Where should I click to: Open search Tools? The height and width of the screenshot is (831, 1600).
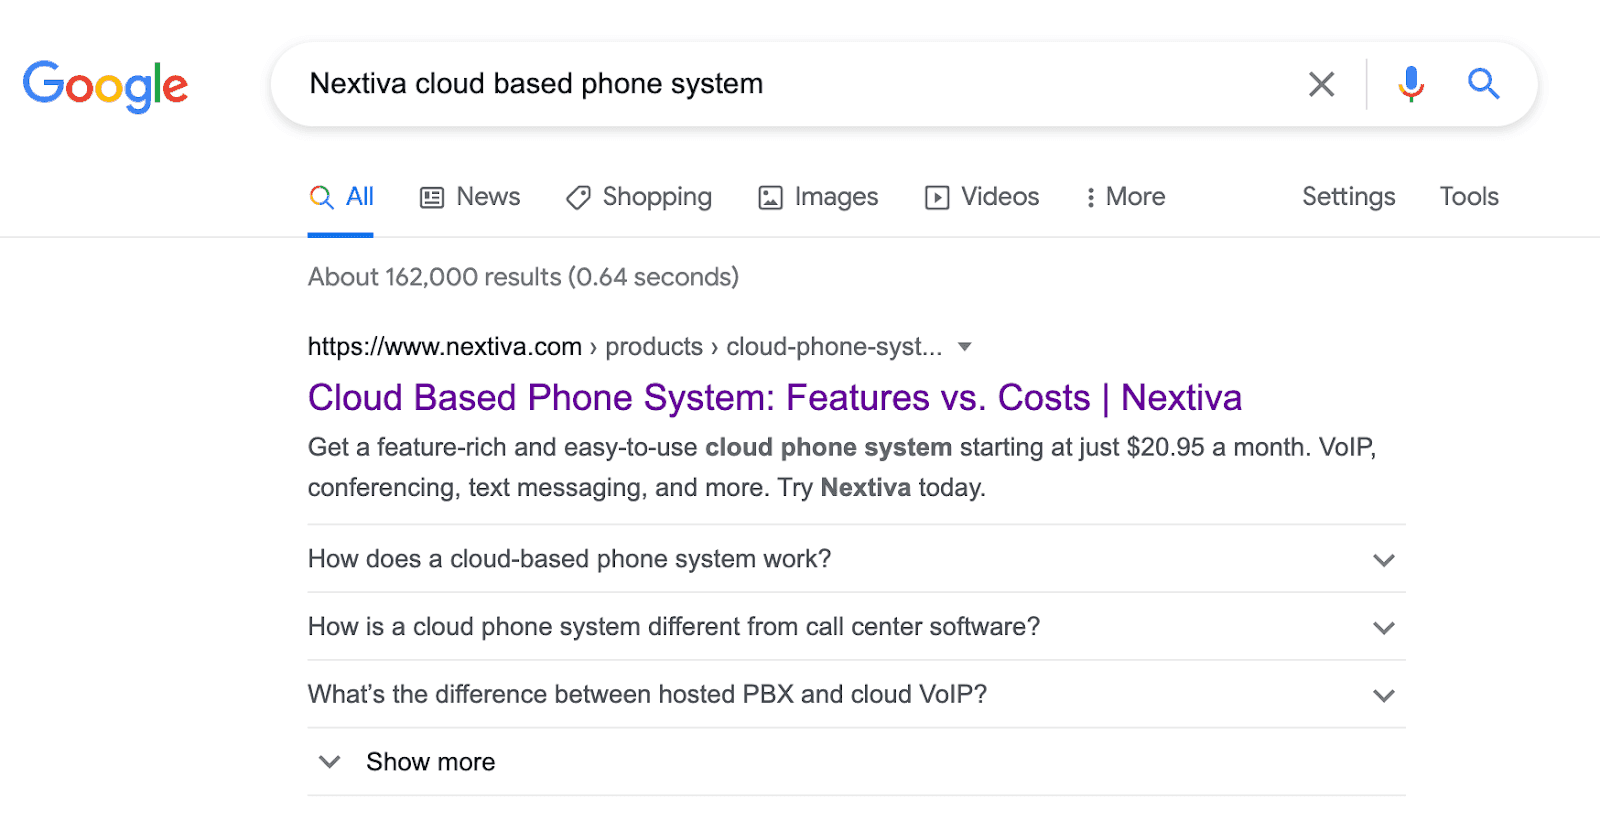coord(1469,197)
